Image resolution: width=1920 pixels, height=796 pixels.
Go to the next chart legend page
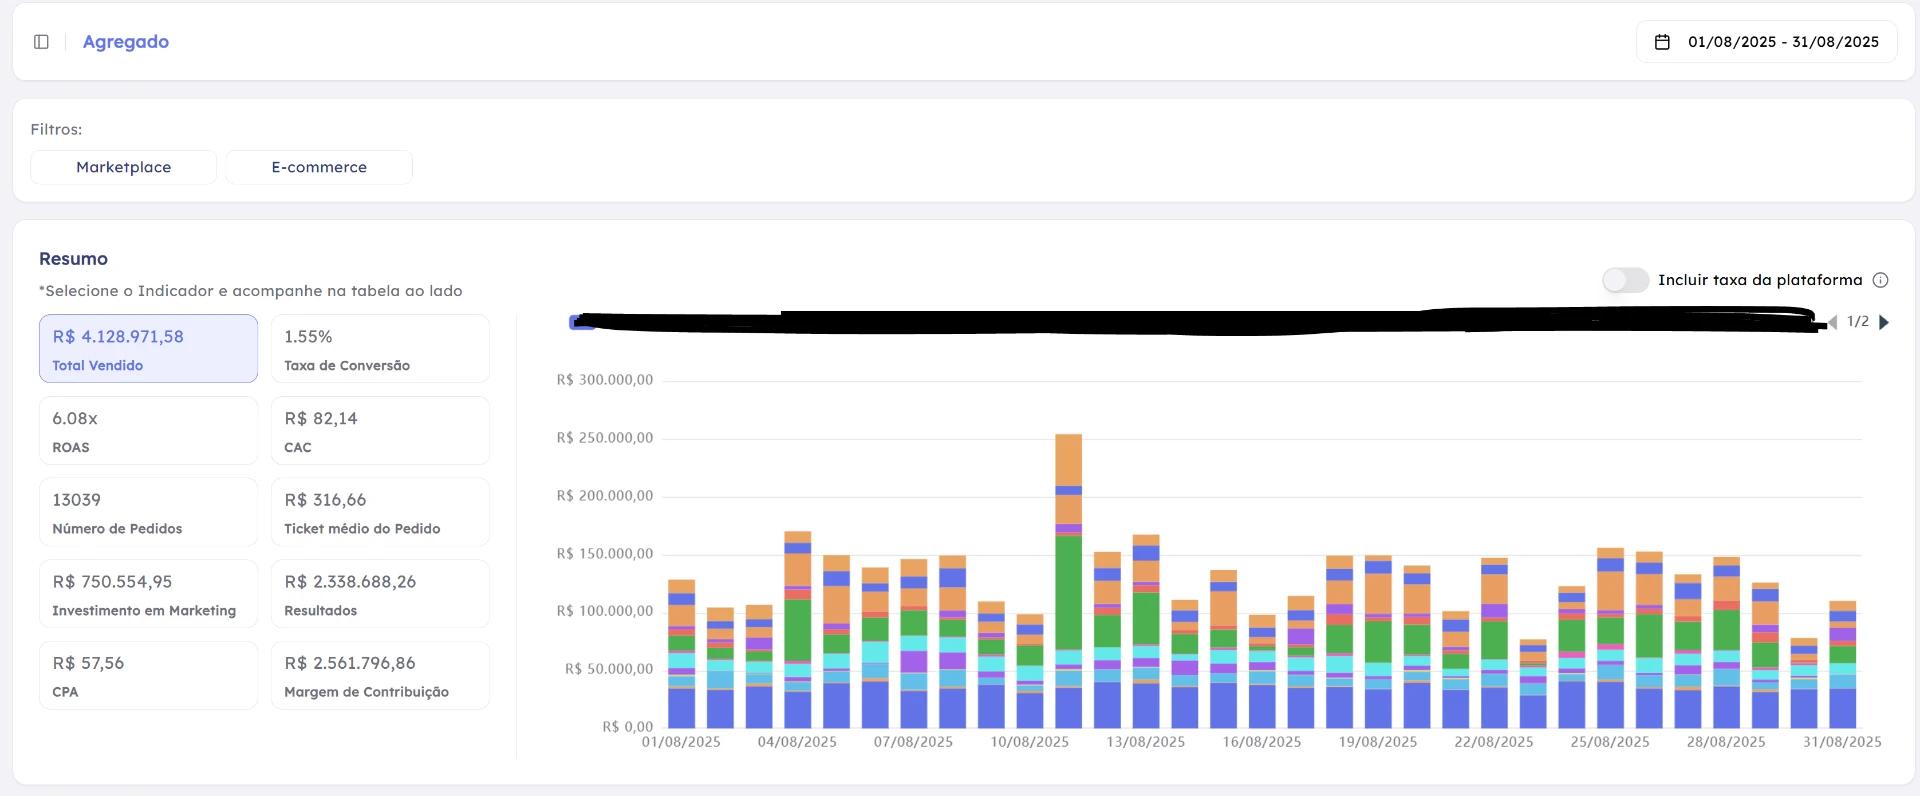pos(1884,322)
